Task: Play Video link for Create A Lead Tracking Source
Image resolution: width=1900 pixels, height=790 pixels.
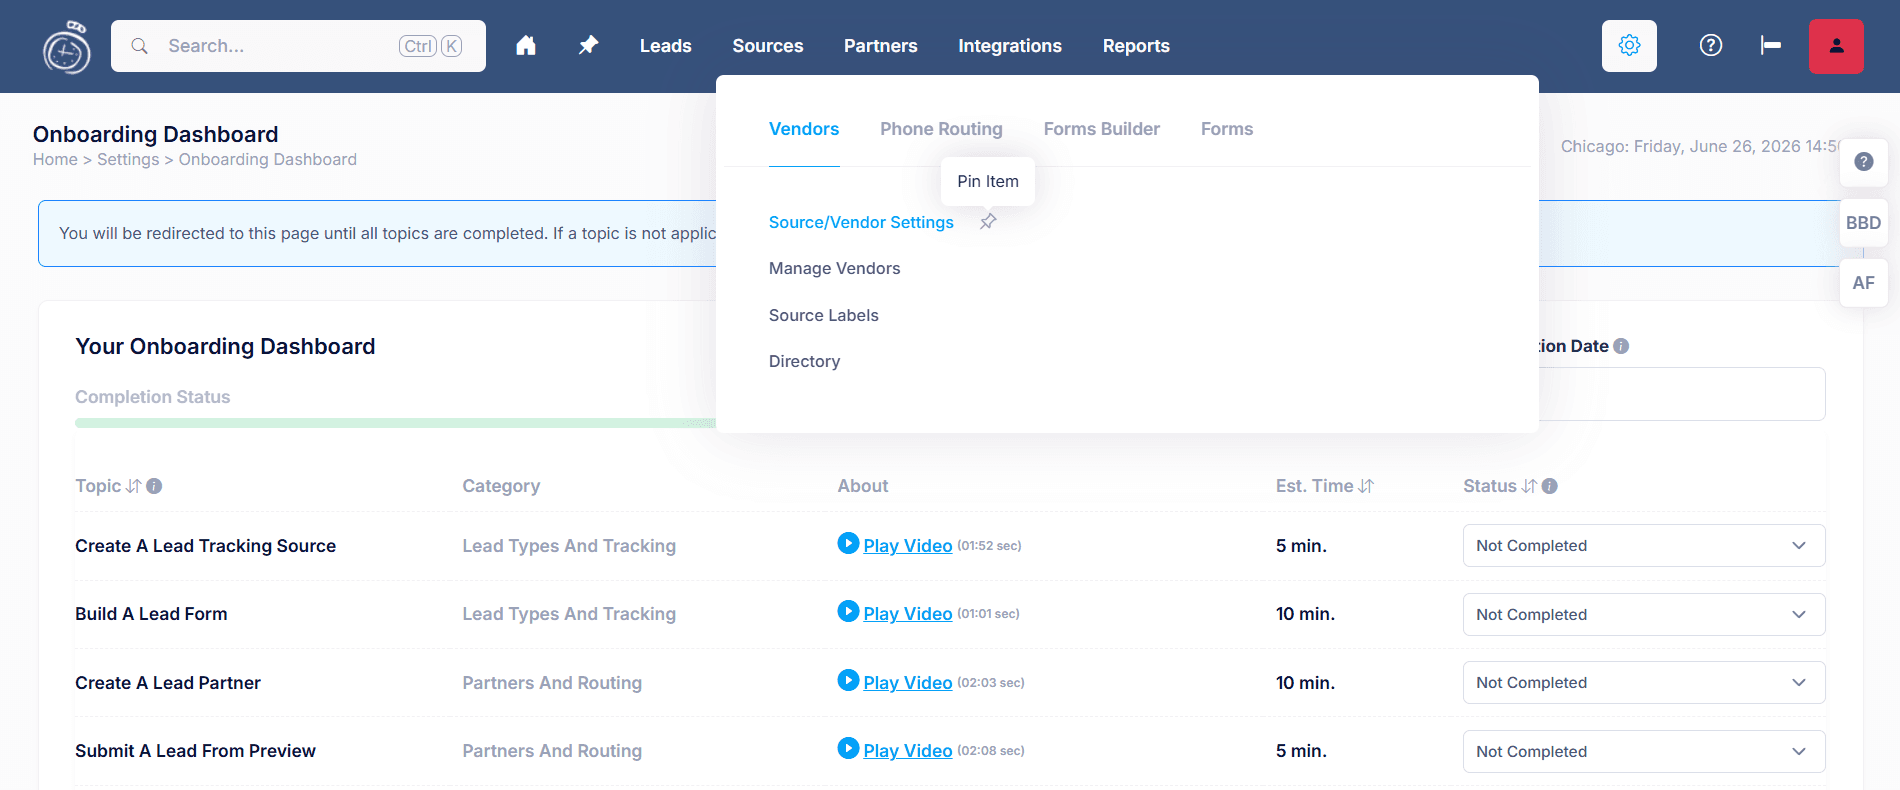Action: 908,546
